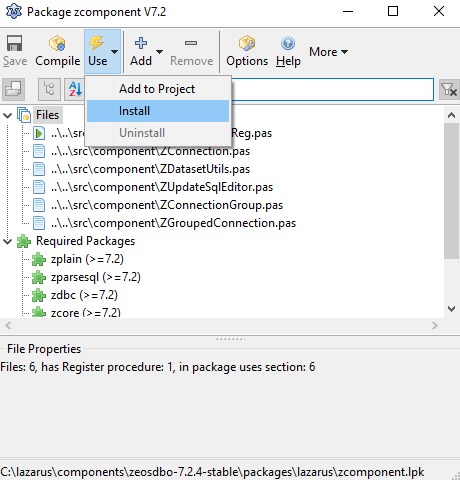Viewport: 460px width, 480px height.
Task: Click the Use lightning bolt icon
Action: pyautogui.click(x=96, y=43)
